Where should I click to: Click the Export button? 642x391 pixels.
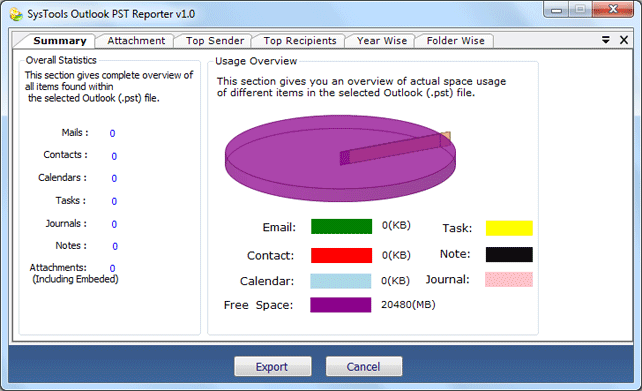[x=273, y=366]
